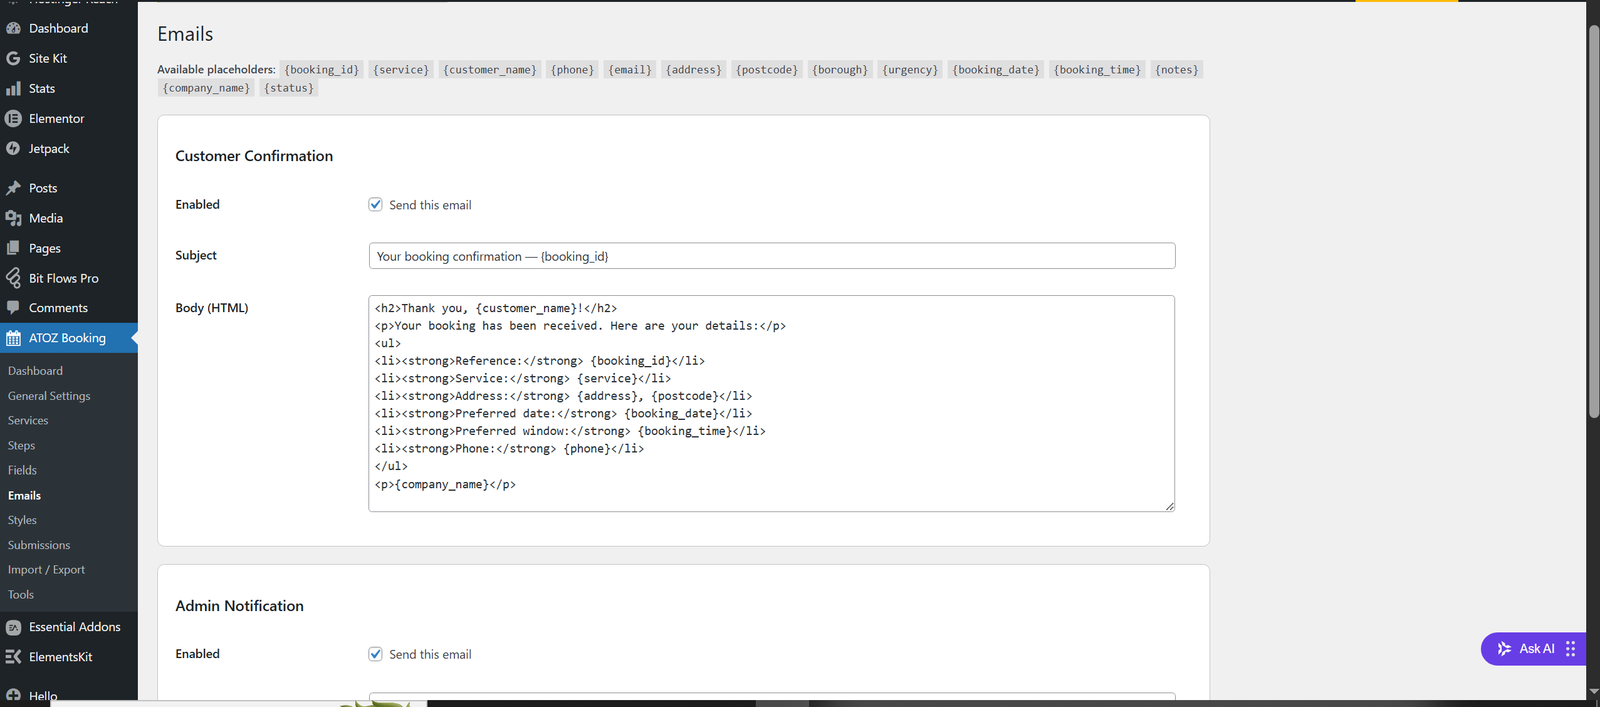Image resolution: width=1600 pixels, height=707 pixels.
Task: Go to Tools submenu
Action: pos(21,595)
